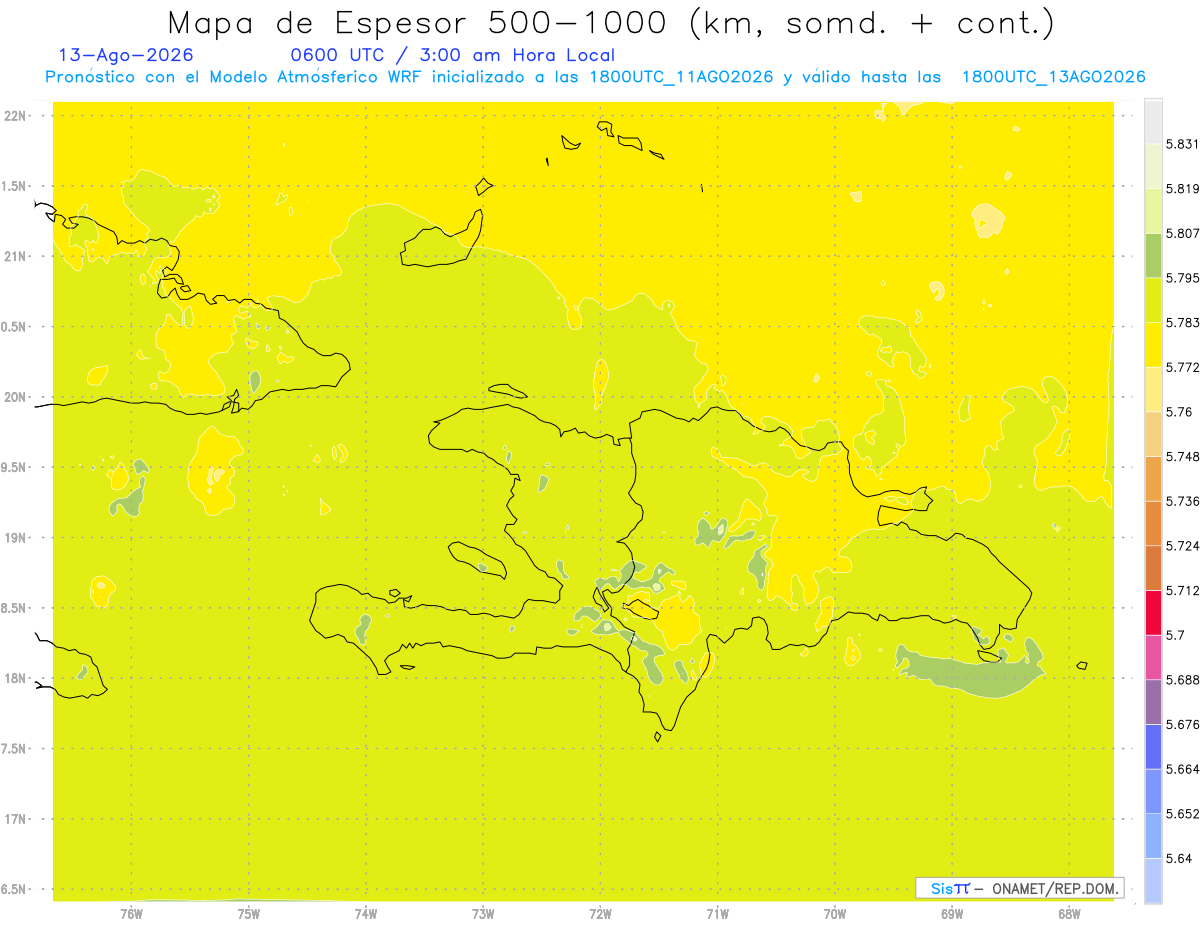Click the legend value 5.795
Viewport: 1200px width, 927px height.
click(x=1182, y=277)
